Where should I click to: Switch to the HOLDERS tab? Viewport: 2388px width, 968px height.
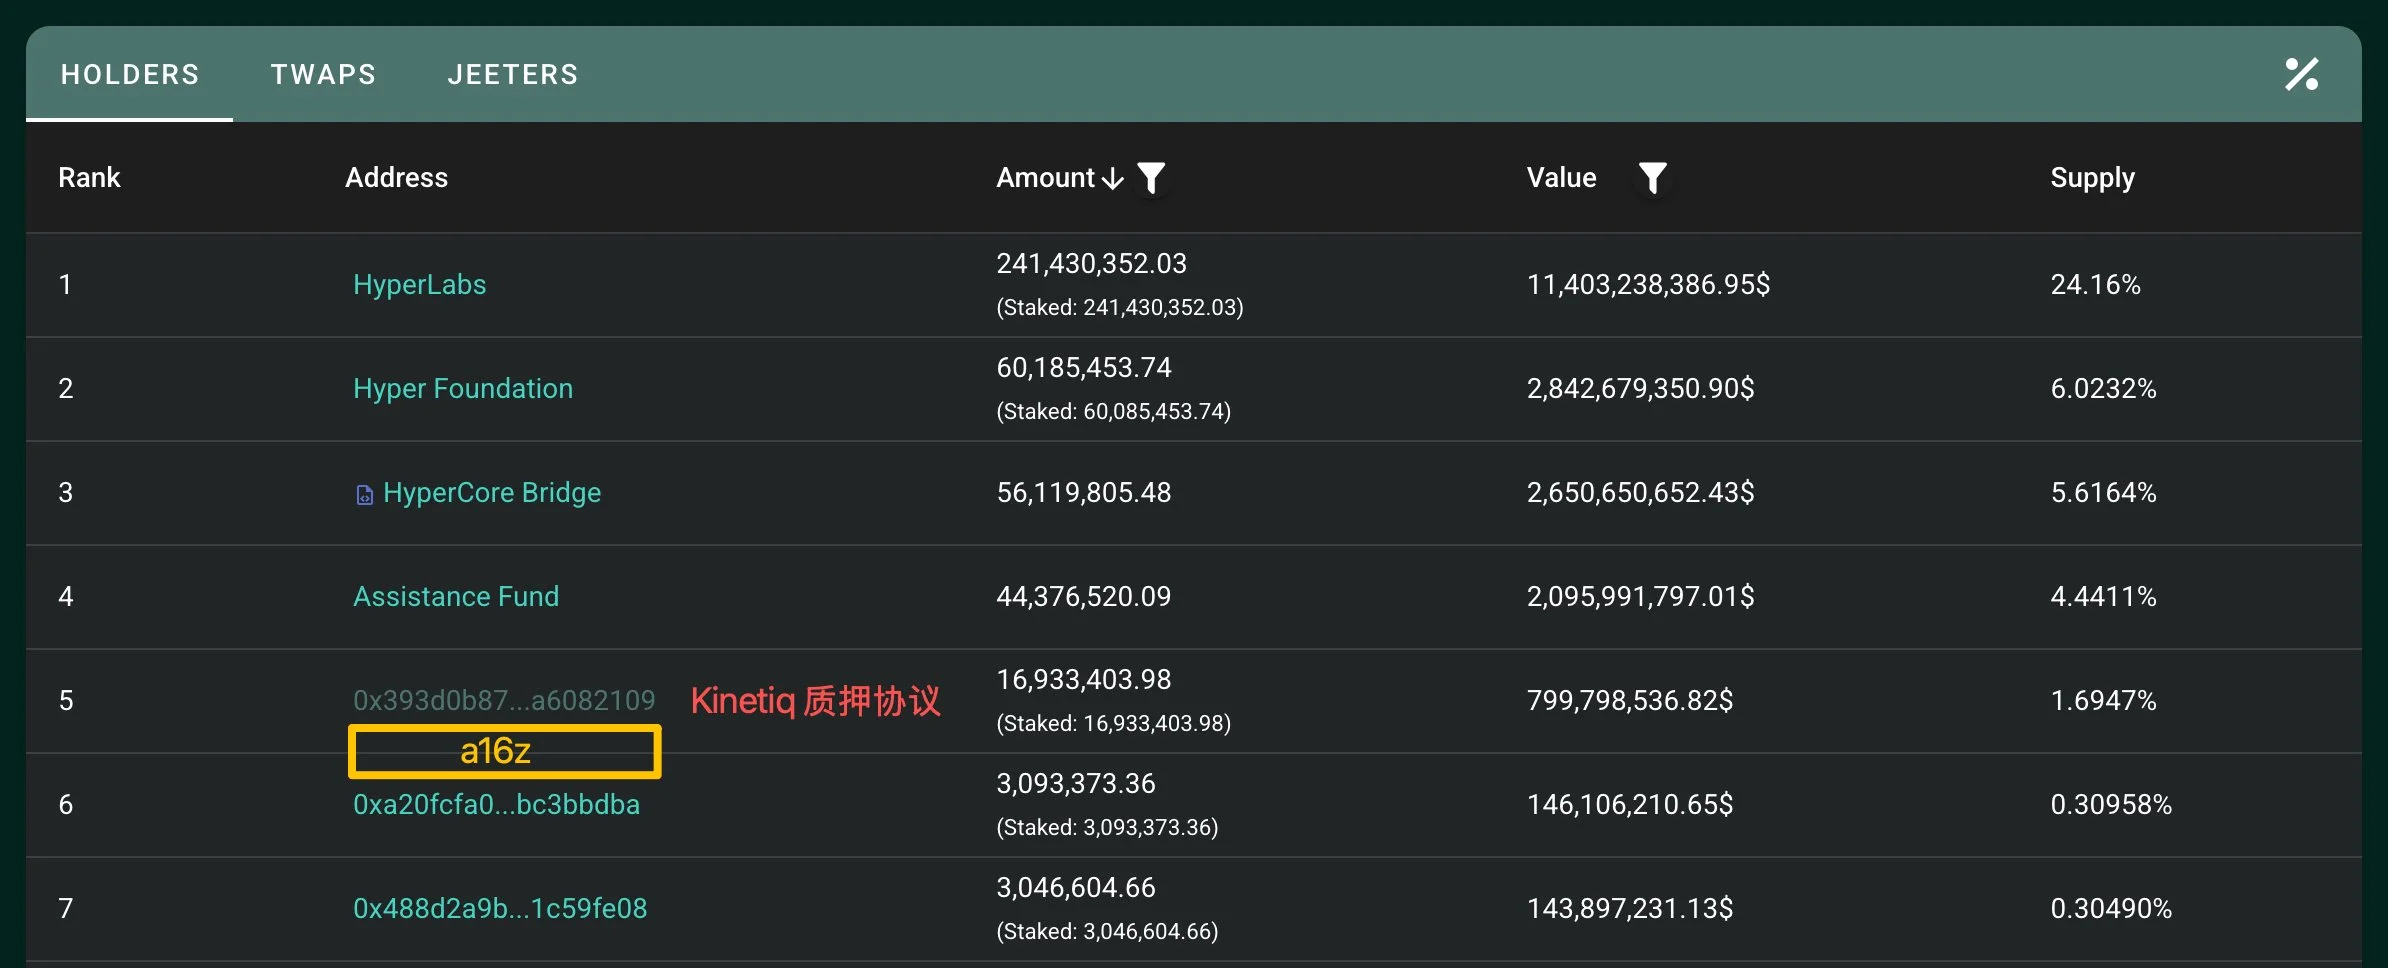(x=130, y=75)
